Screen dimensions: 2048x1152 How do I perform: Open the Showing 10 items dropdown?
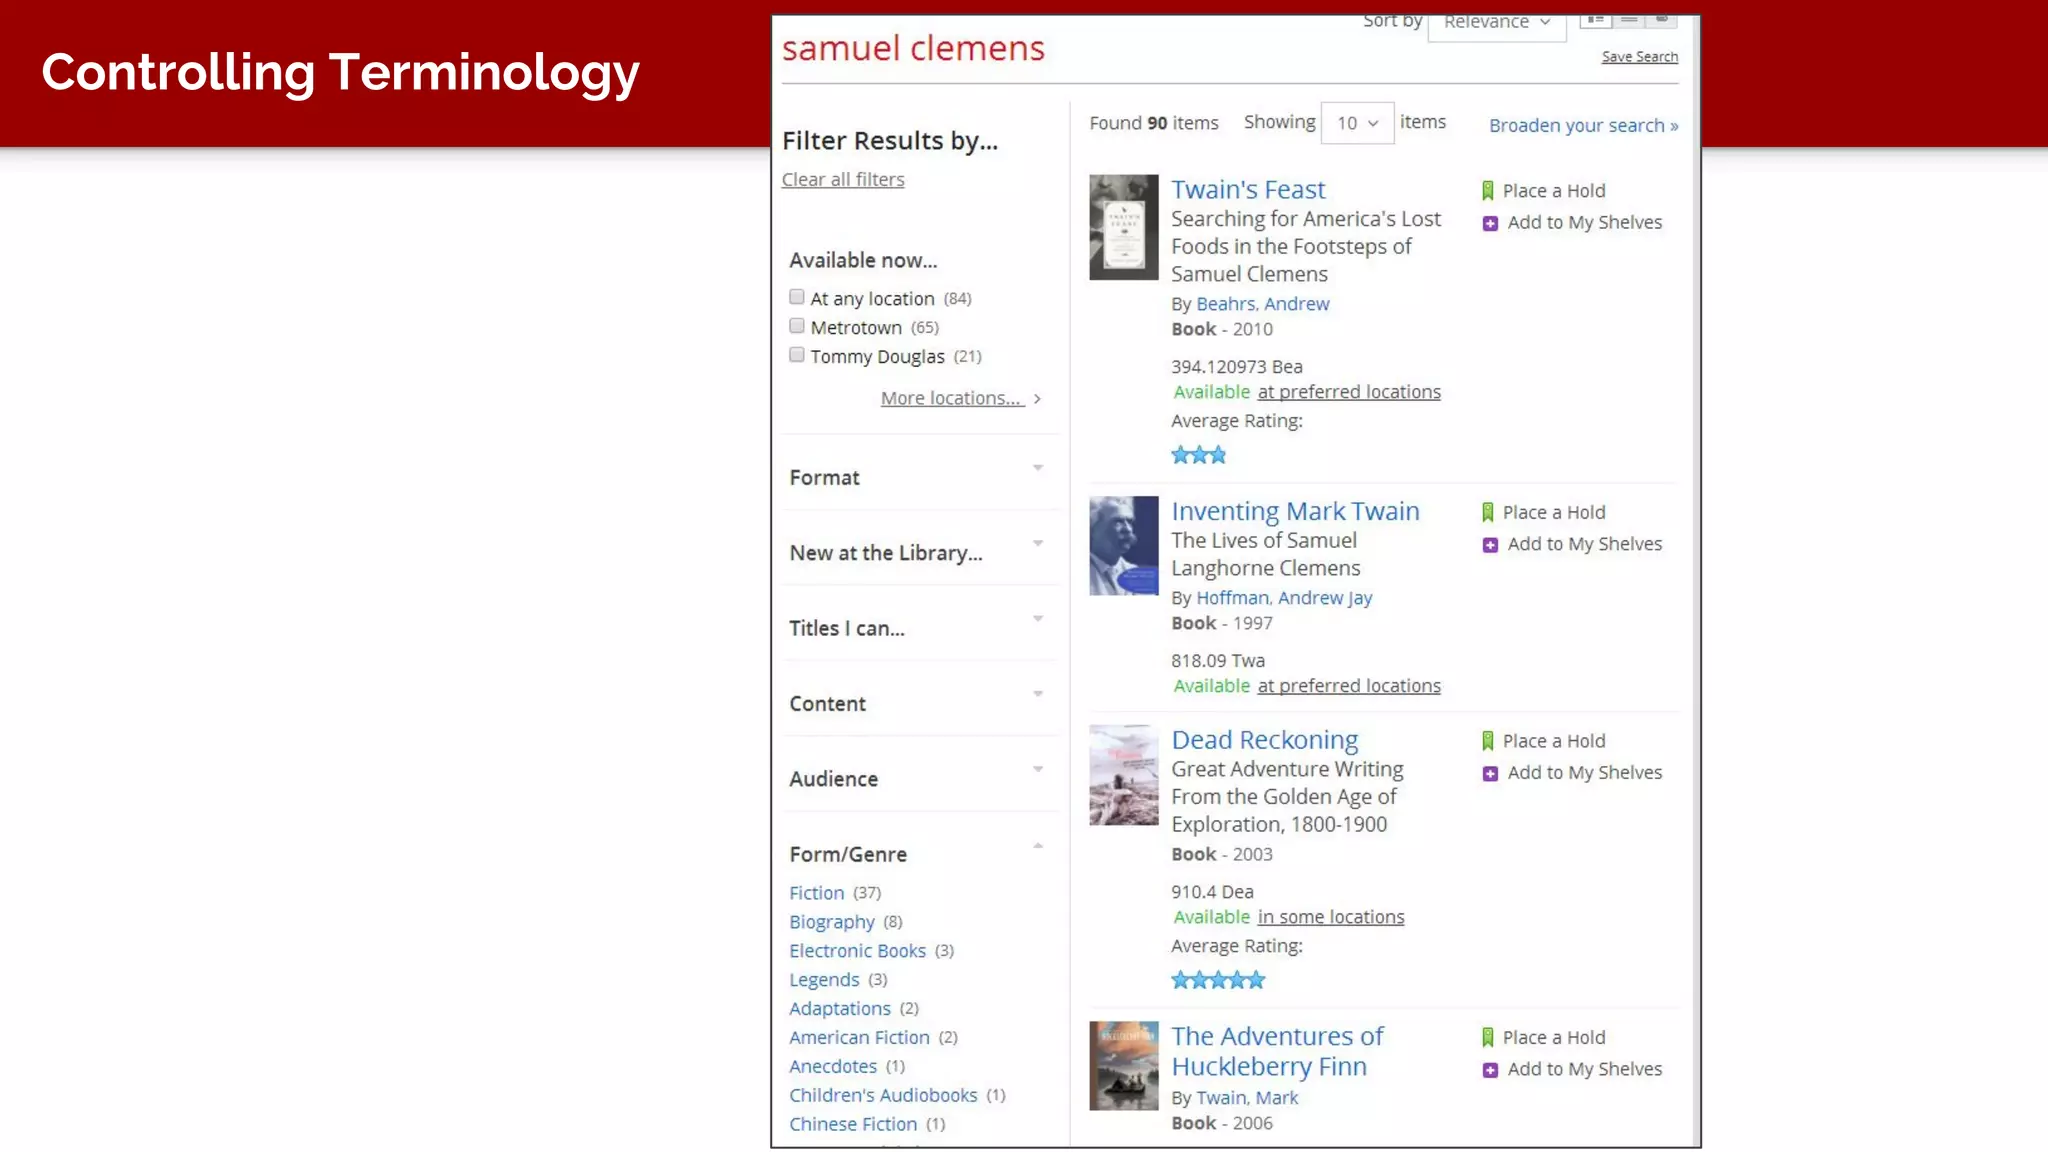coord(1356,123)
